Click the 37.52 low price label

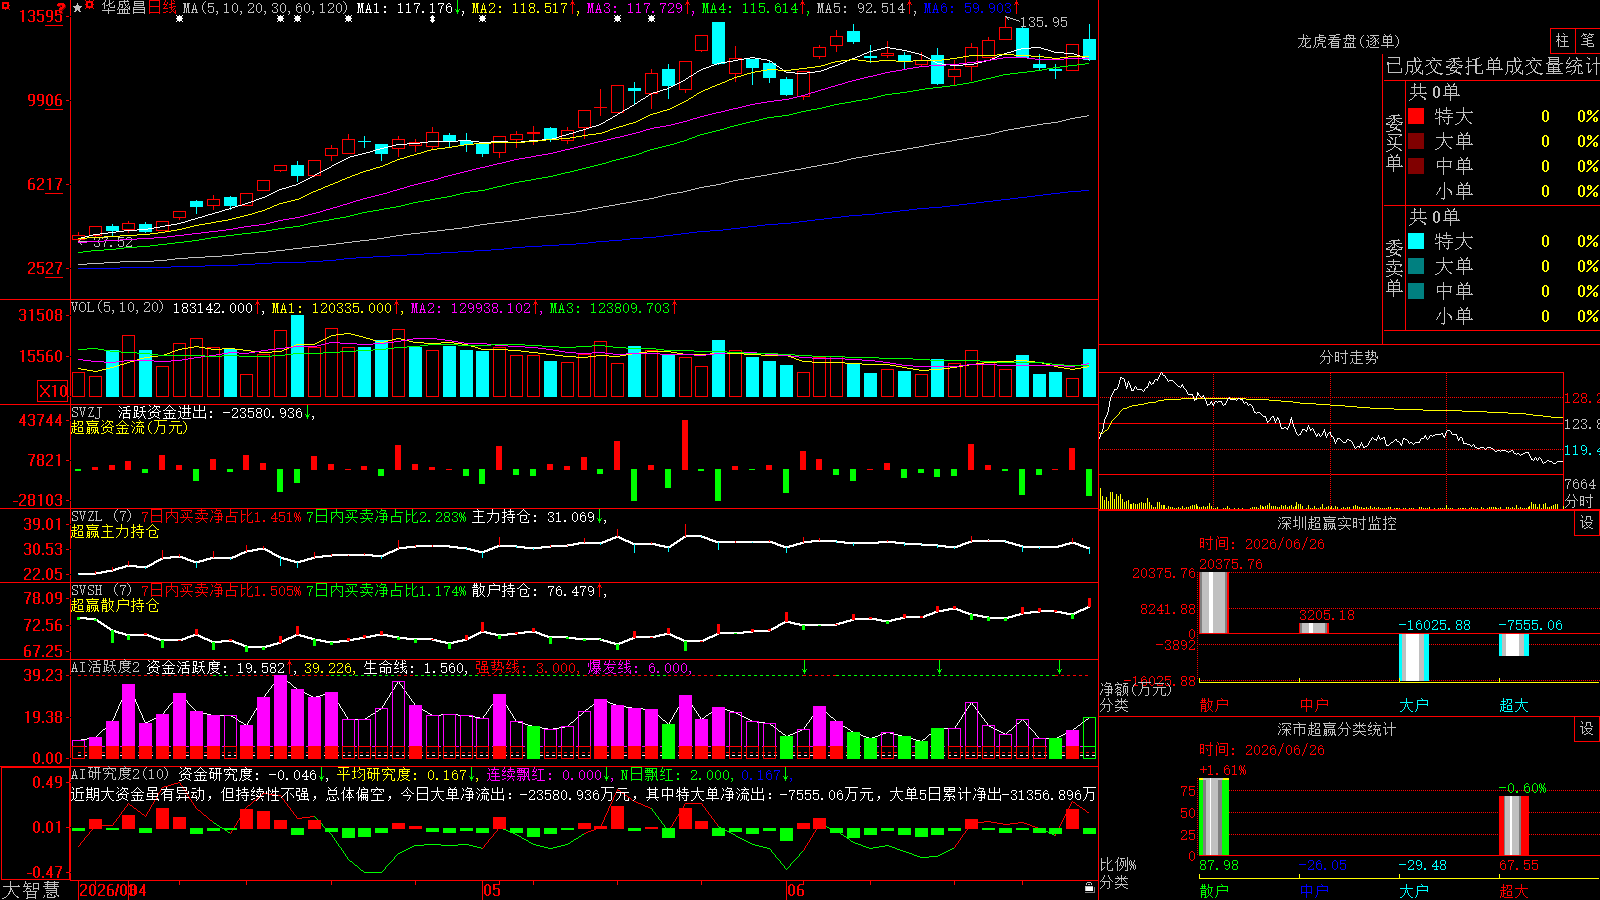tap(112, 242)
